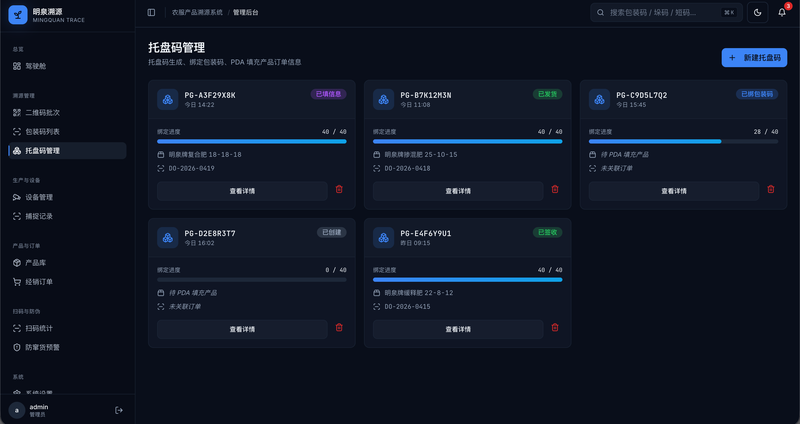Open the notifications bell
The image size is (800, 424).
[x=782, y=12]
